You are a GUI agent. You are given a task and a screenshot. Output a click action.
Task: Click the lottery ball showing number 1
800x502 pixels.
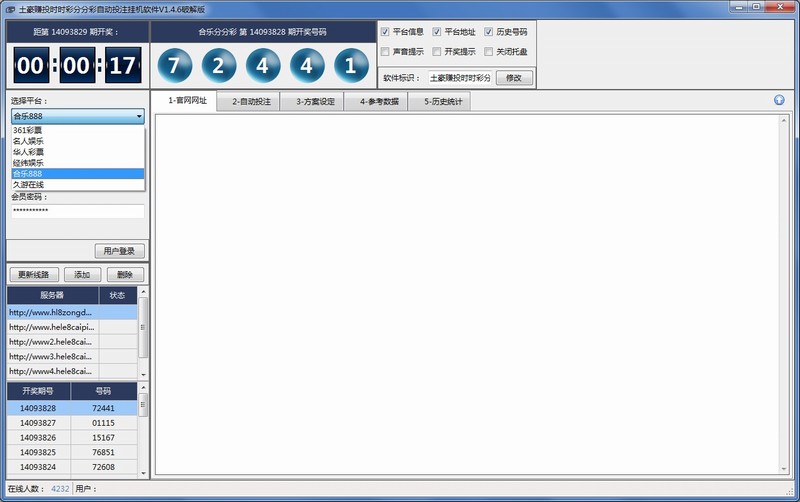point(351,66)
